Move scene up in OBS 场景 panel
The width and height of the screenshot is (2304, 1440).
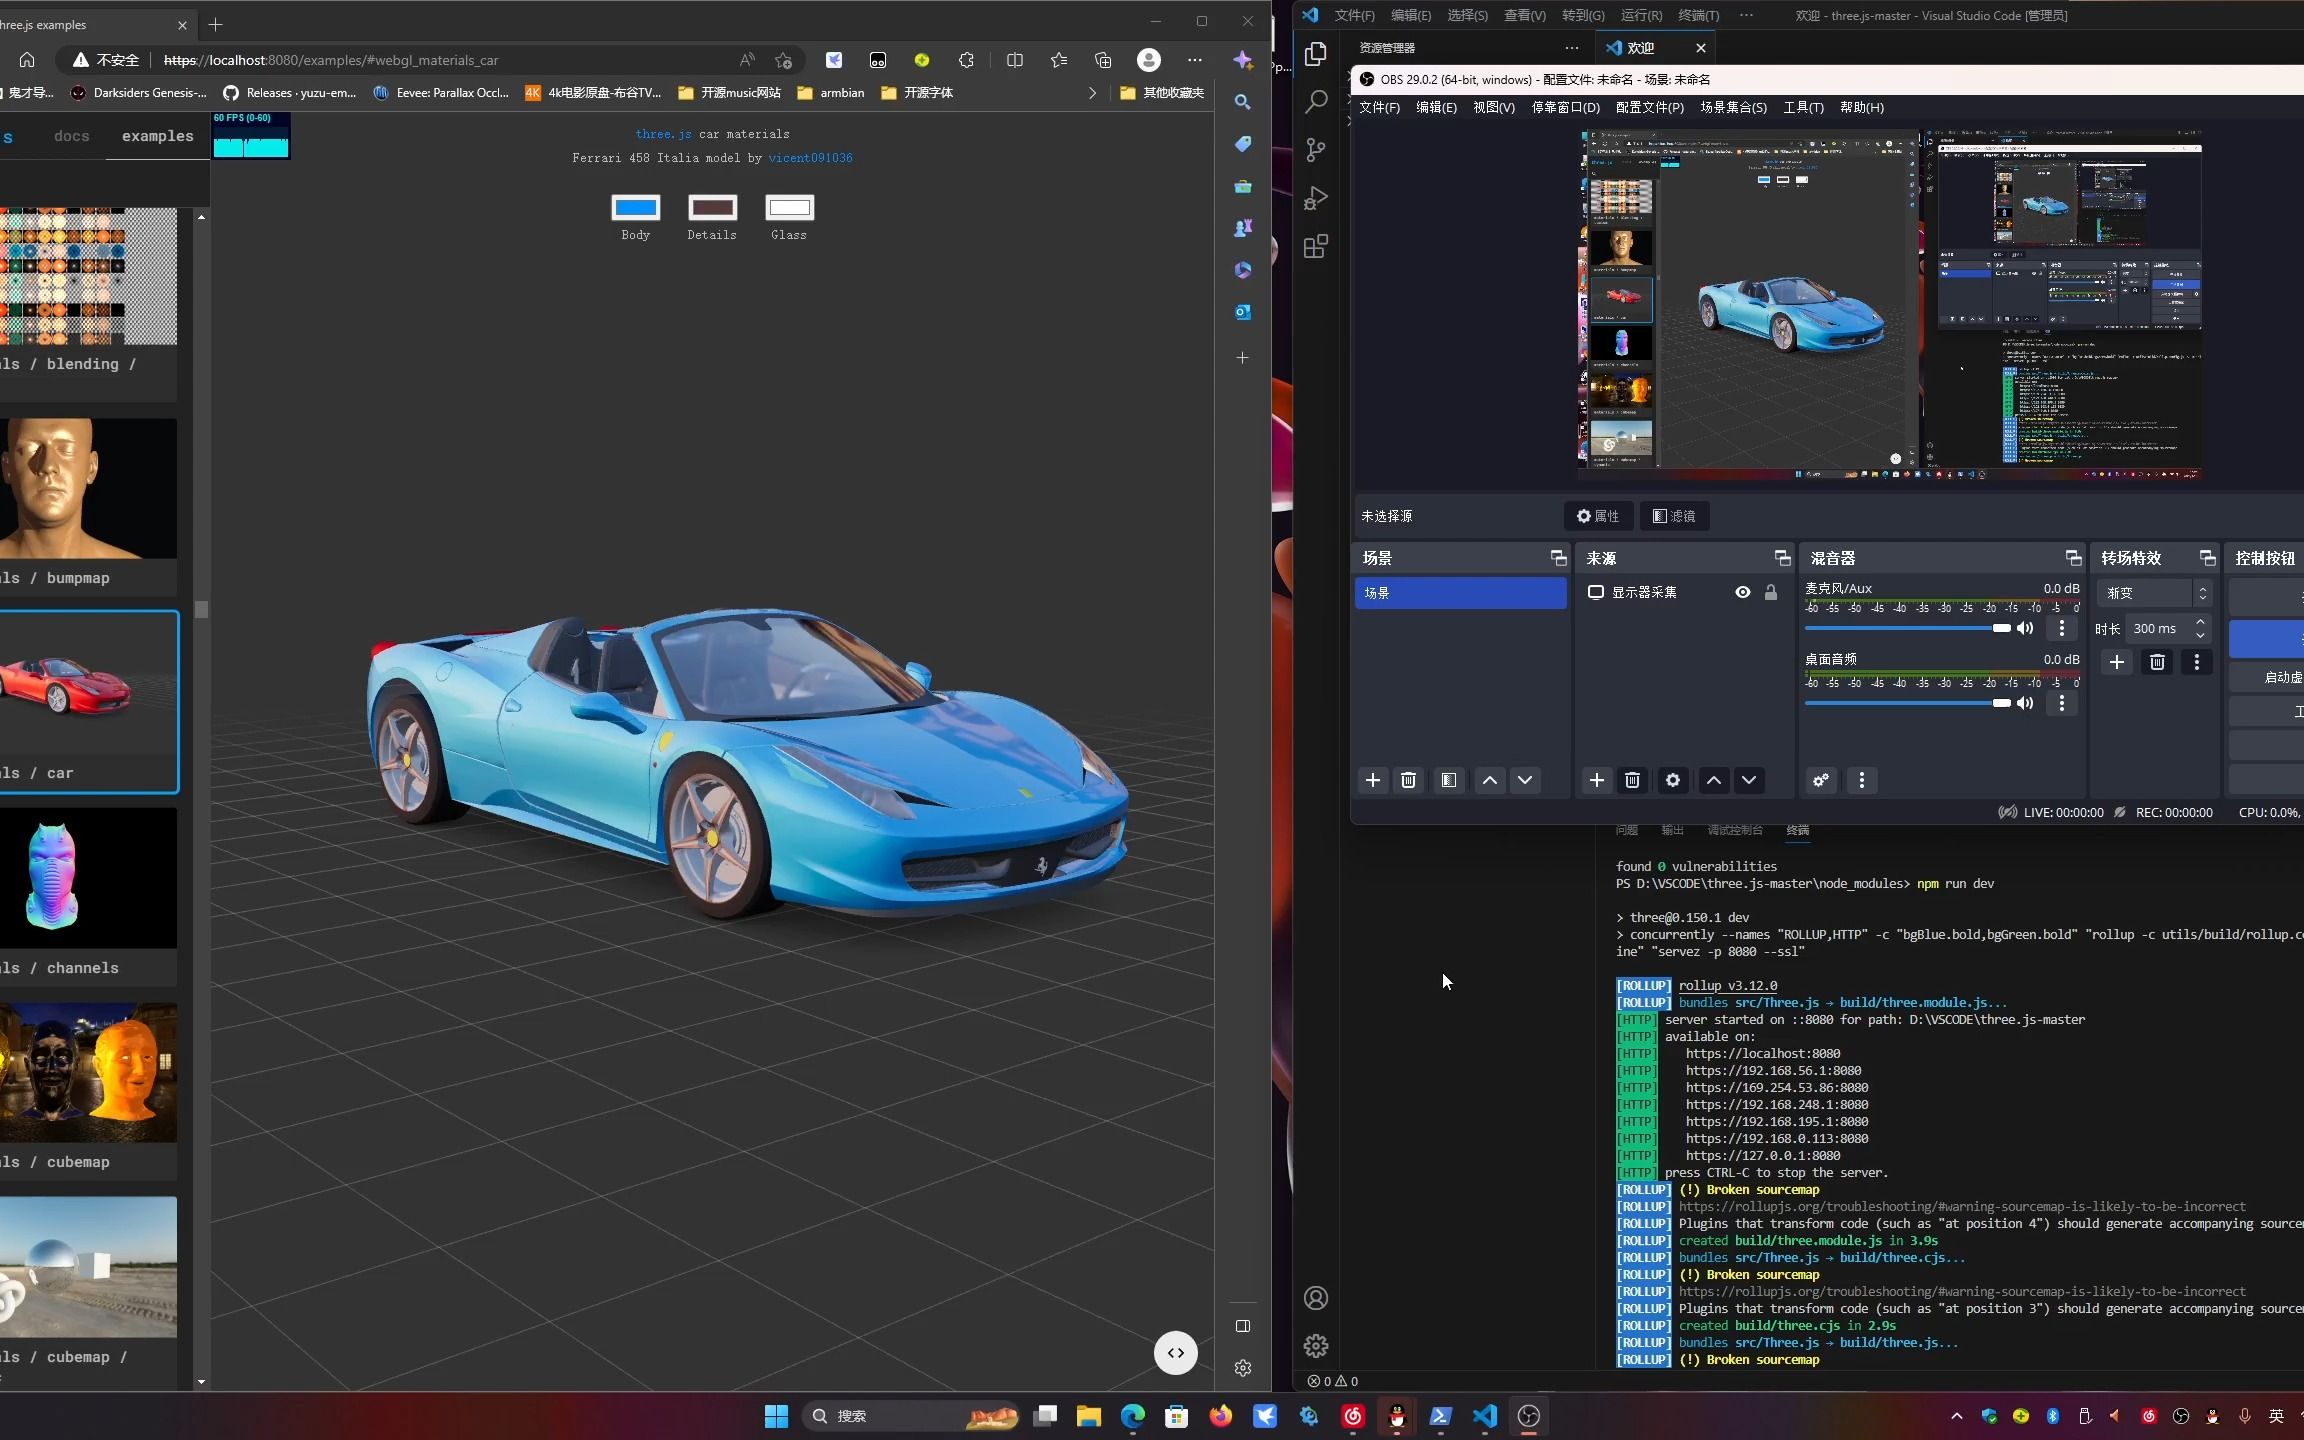pos(1489,780)
